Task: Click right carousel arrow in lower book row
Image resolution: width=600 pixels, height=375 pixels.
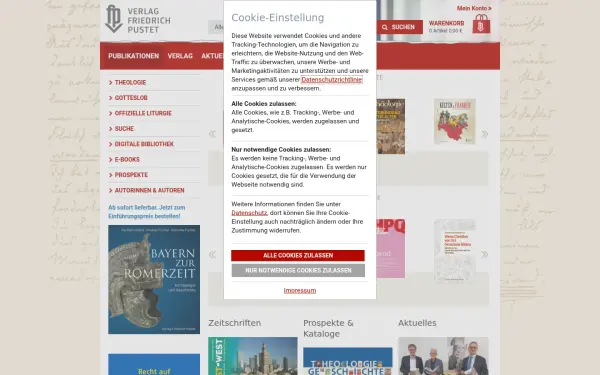Action: (484, 254)
